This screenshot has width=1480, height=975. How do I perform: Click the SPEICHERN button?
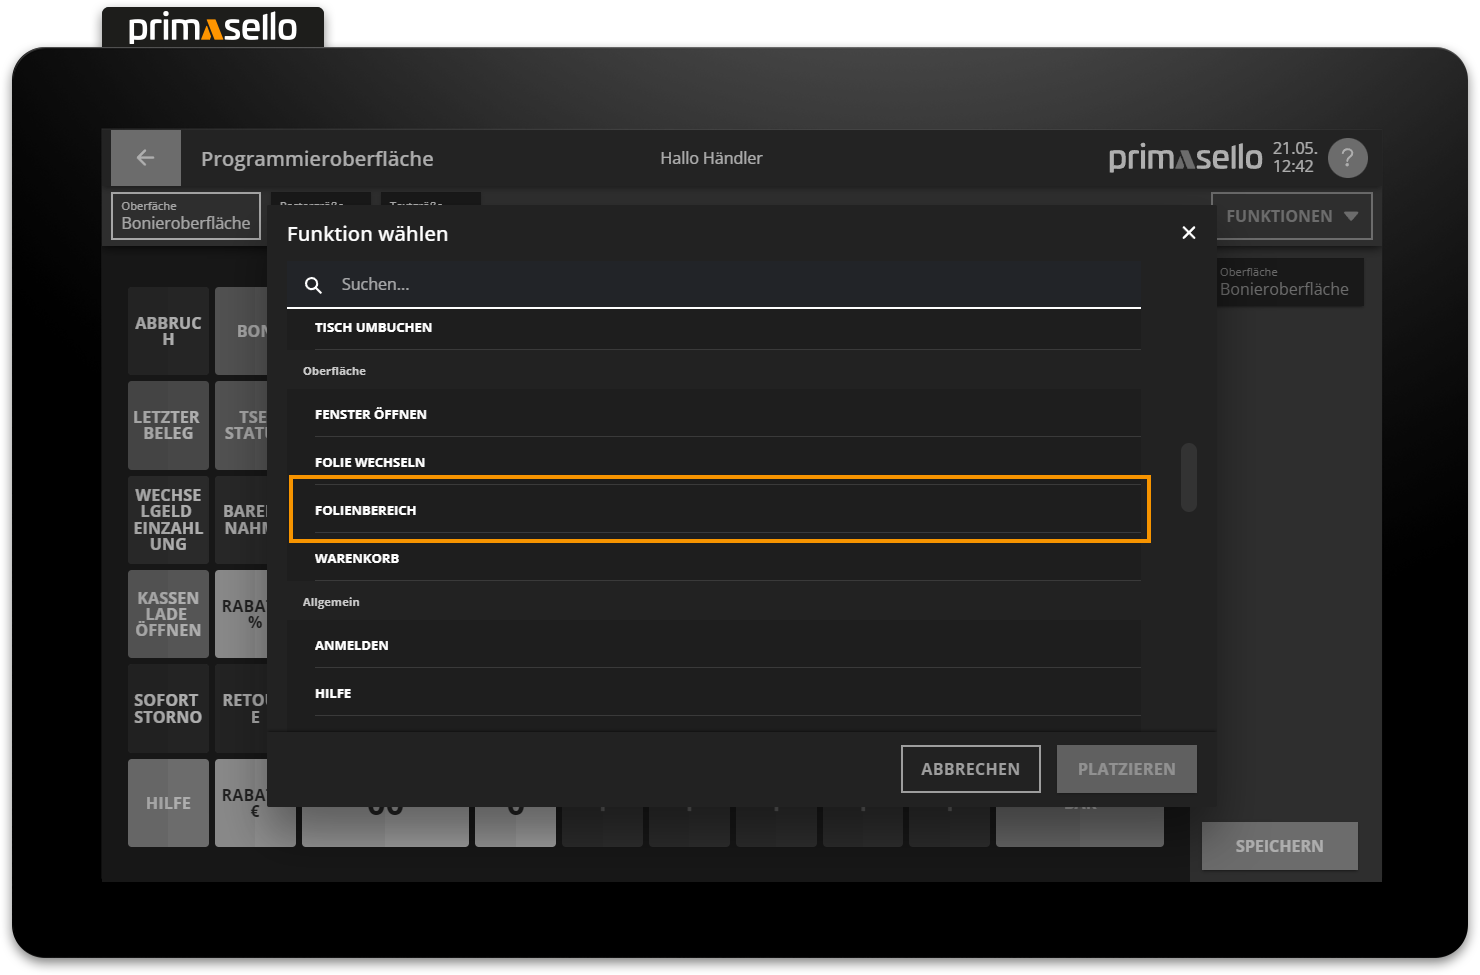tap(1279, 845)
